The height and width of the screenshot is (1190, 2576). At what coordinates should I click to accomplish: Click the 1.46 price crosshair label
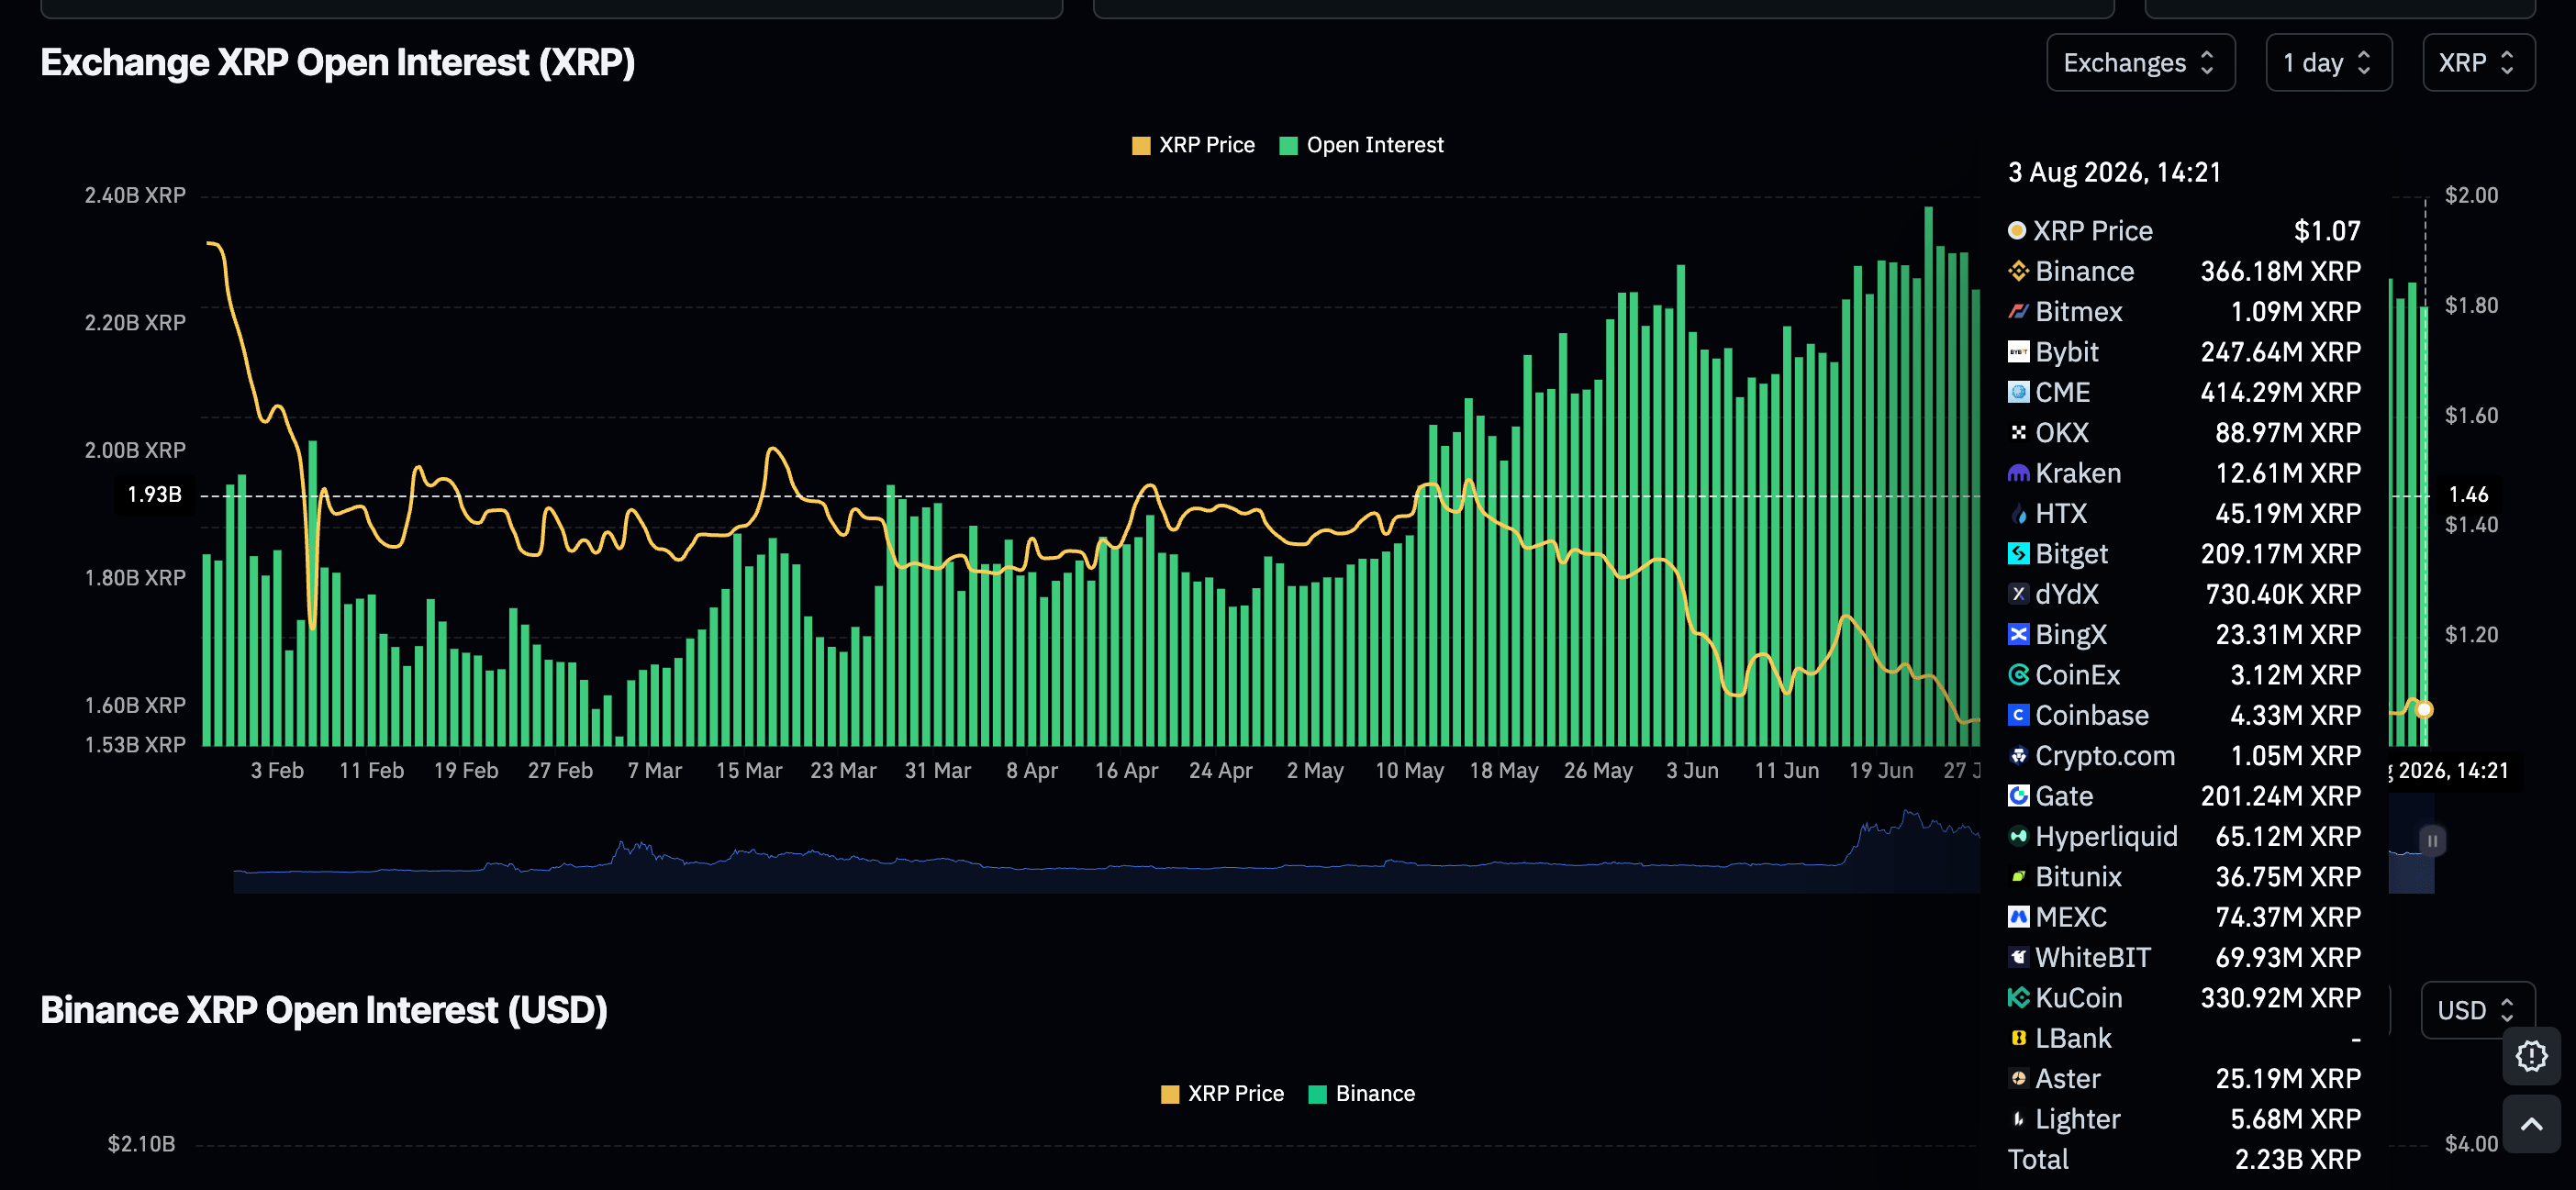(x=2468, y=494)
